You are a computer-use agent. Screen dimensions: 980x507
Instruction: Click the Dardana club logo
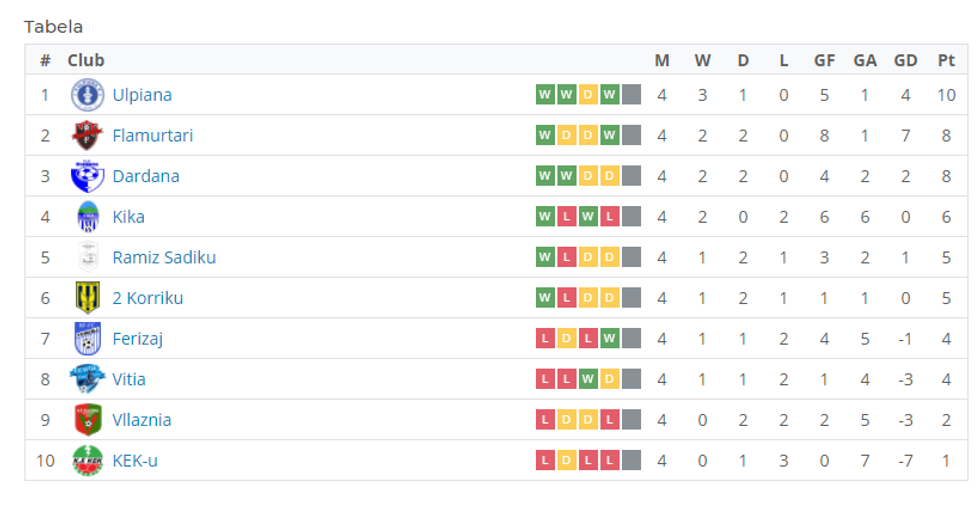click(x=87, y=176)
